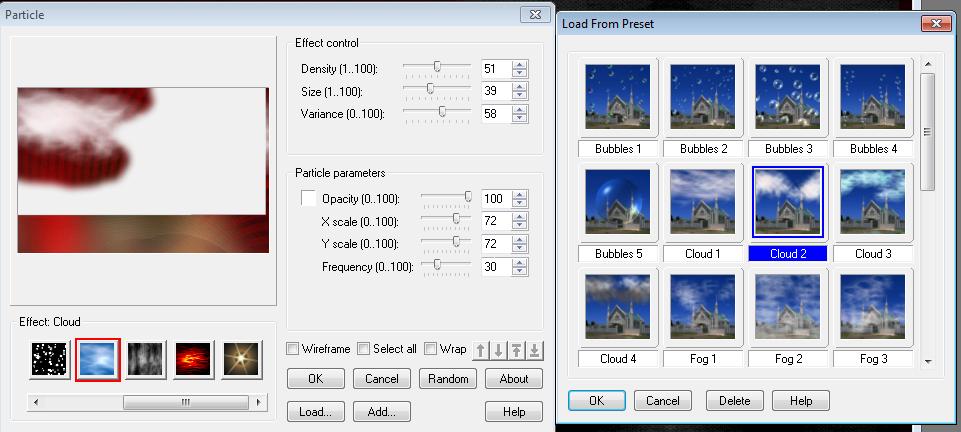
Task: Choose the Fog 2 preset thumbnail
Action: tap(788, 306)
